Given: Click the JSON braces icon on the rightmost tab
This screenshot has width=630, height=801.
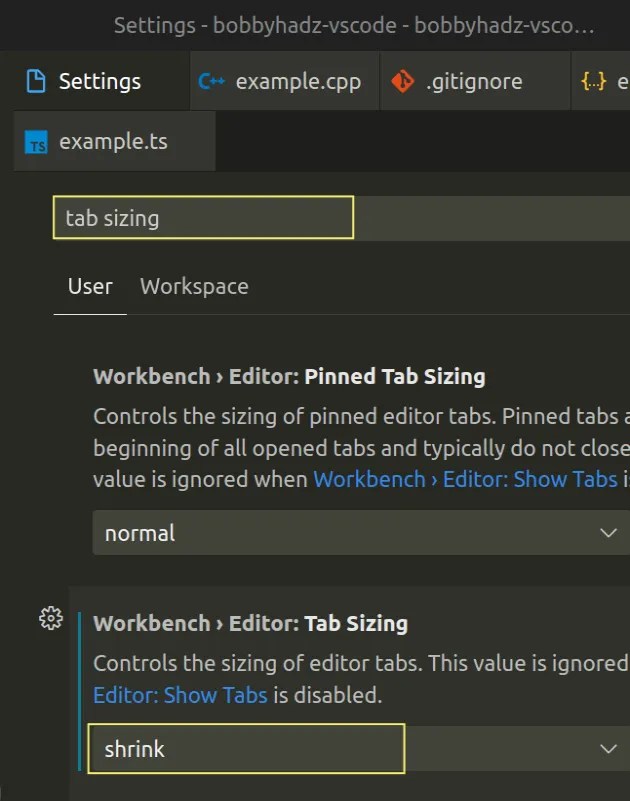Looking at the screenshot, I should click(592, 82).
